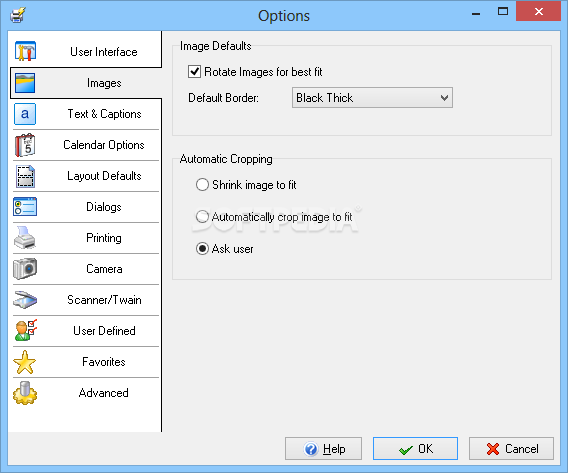Open Layout Defaults settings
This screenshot has height=473, width=568.
click(x=104, y=176)
